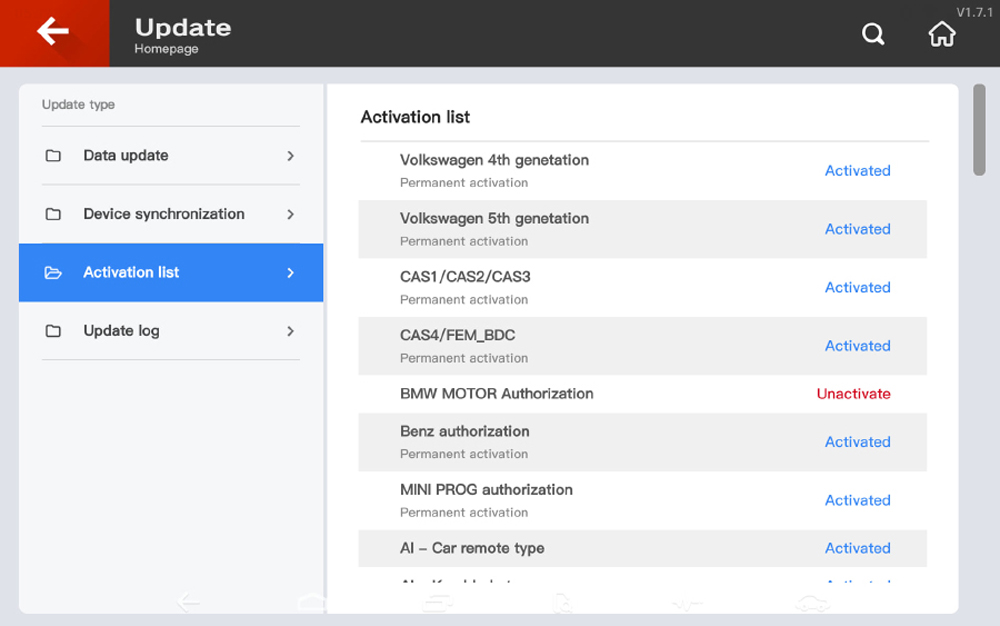The width and height of the screenshot is (1000, 626).
Task: Select the BMW MOTOR Authorization entry
Action: click(x=642, y=394)
